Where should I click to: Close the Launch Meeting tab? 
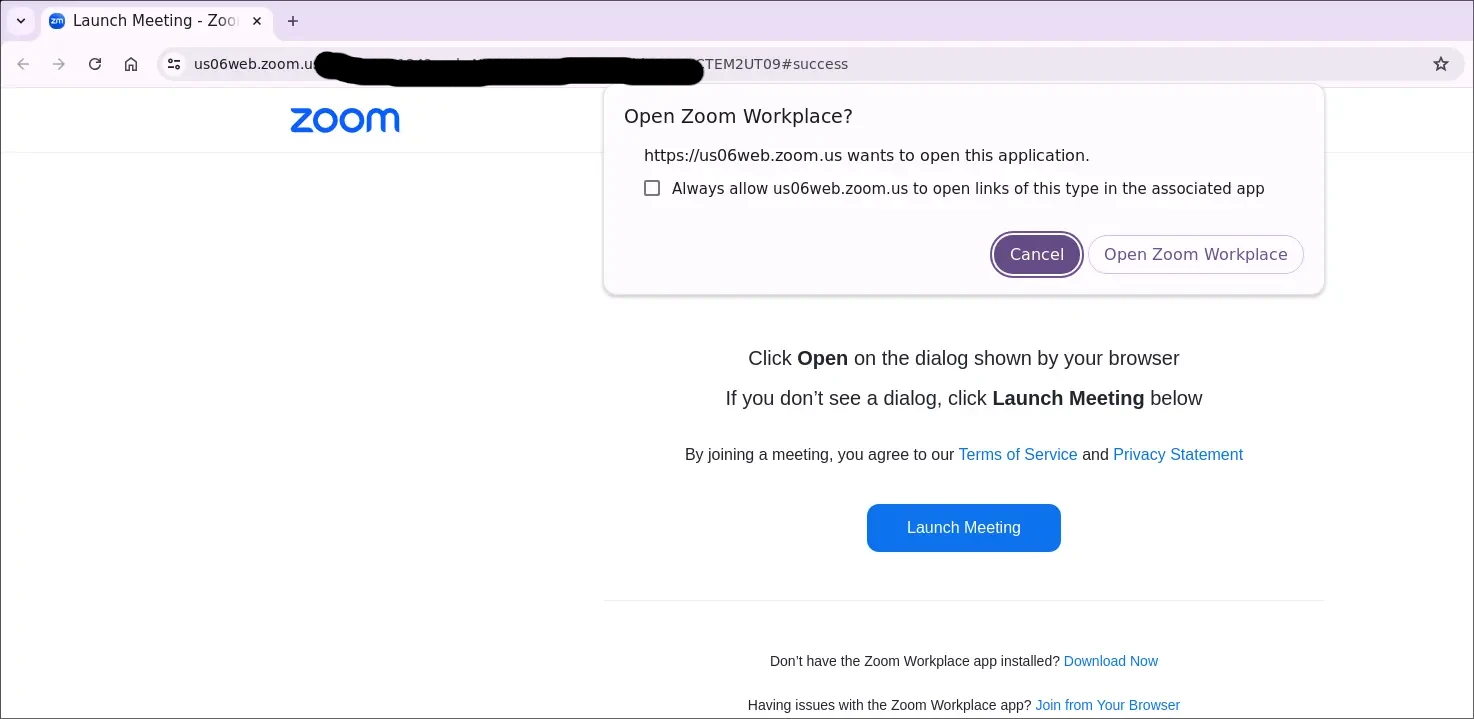click(x=257, y=21)
